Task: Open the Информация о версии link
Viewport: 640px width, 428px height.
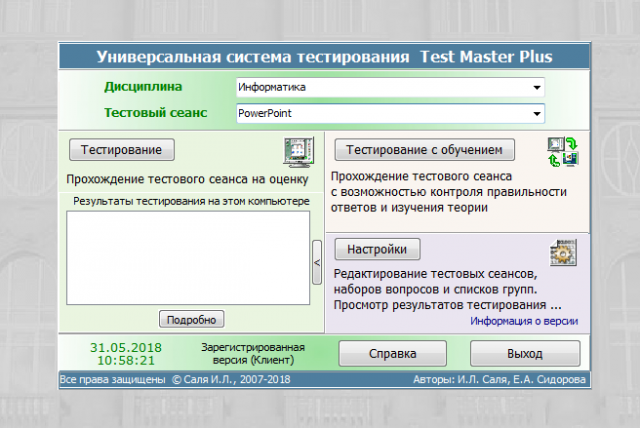Action: pyautogui.click(x=524, y=321)
